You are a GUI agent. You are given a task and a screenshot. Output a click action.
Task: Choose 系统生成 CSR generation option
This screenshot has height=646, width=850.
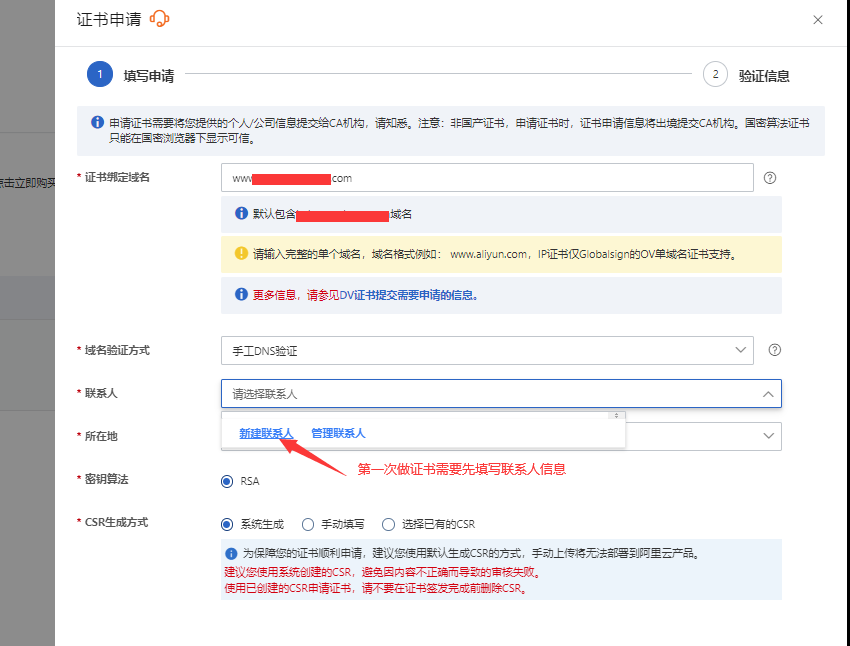(227, 524)
